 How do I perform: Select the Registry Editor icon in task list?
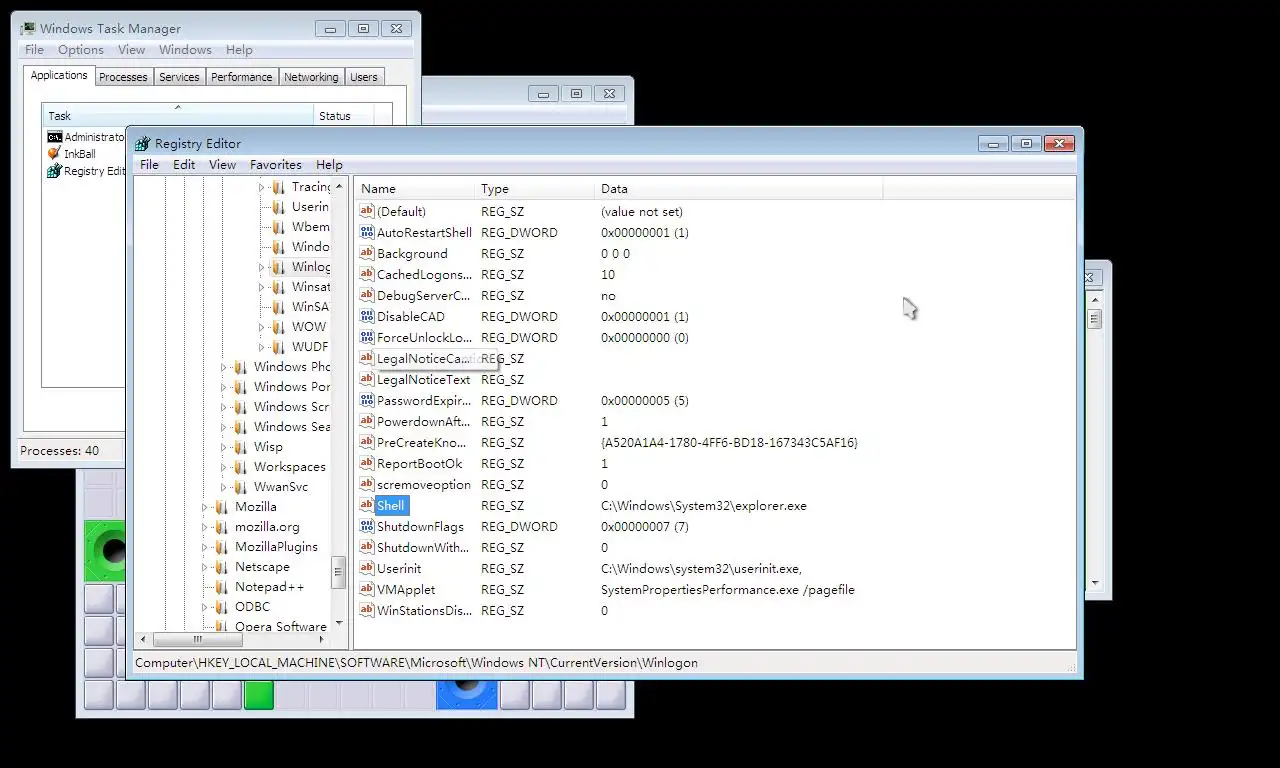click(54, 171)
